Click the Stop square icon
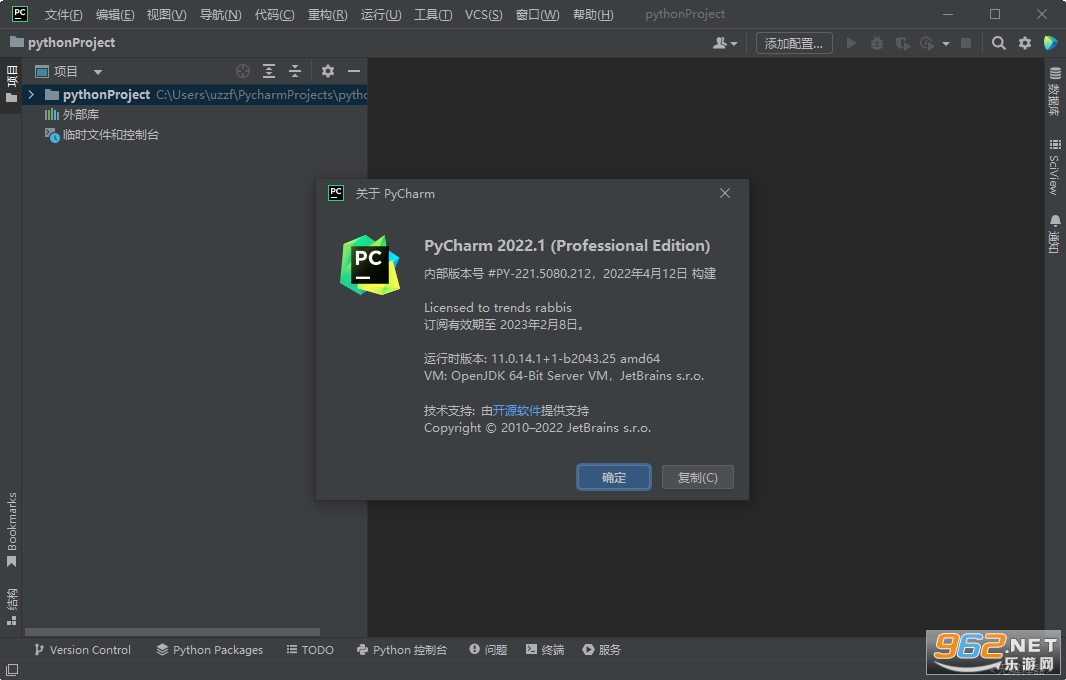 tap(965, 44)
